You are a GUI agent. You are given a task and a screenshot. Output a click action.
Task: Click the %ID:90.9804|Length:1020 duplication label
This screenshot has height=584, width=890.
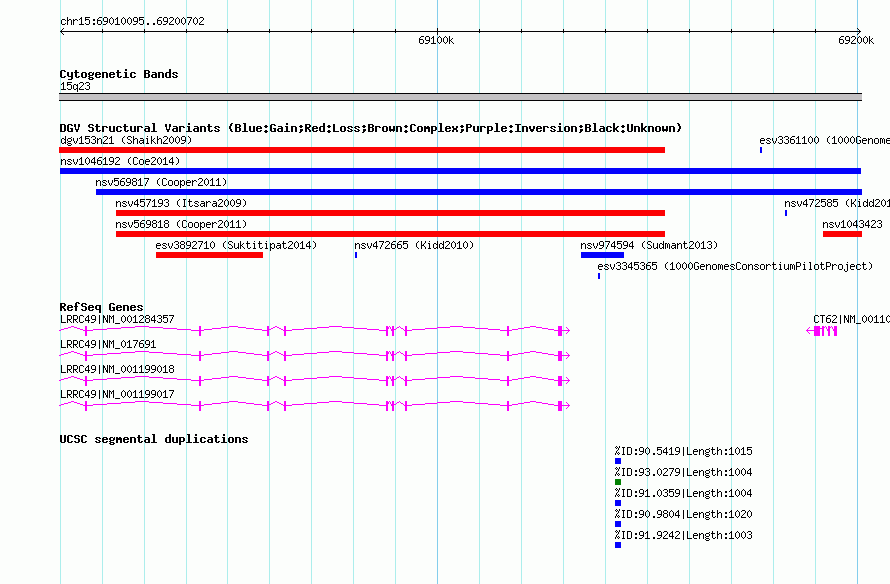click(x=683, y=514)
